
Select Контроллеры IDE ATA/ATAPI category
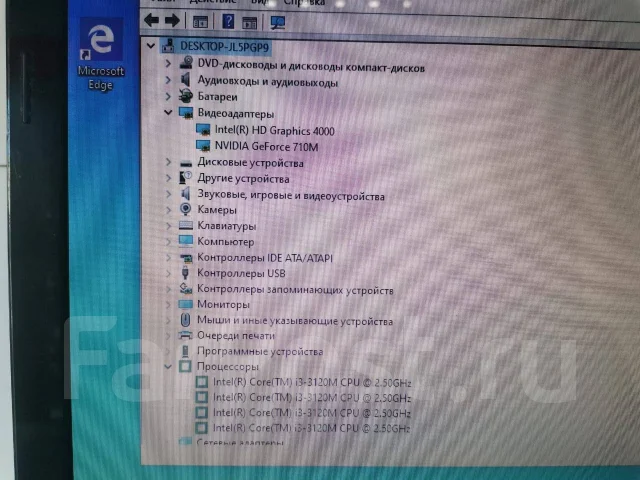point(265,258)
